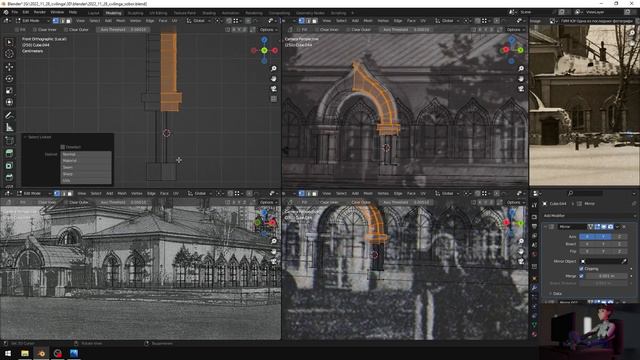Open the Render menu
Image resolution: width=640 pixels, height=360 pixels.
[40, 12]
